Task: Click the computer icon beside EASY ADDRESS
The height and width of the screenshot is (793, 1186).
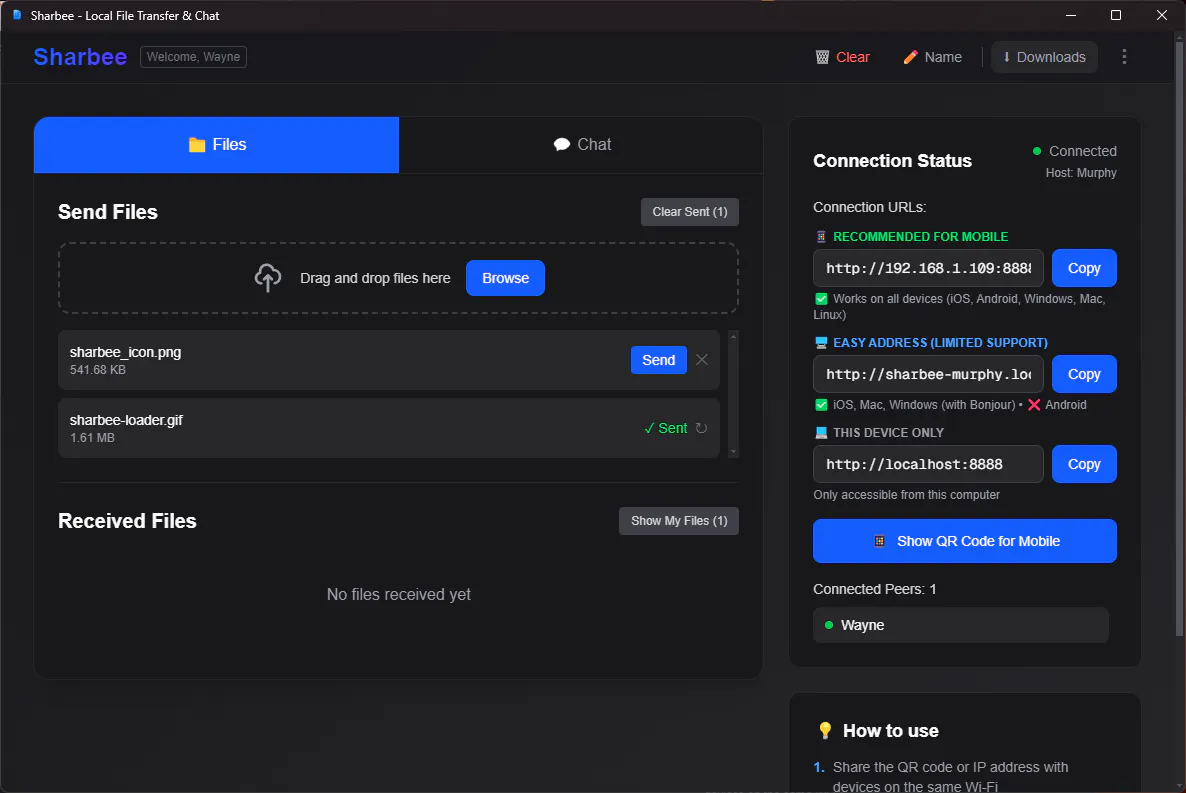Action: tap(821, 343)
